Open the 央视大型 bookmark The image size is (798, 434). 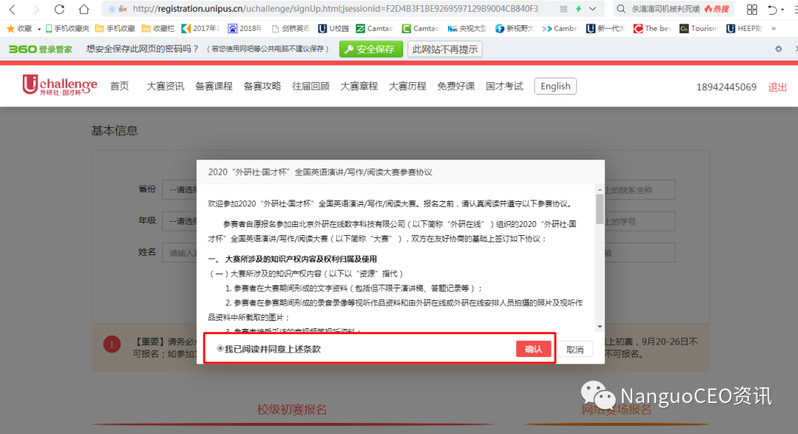coord(467,28)
